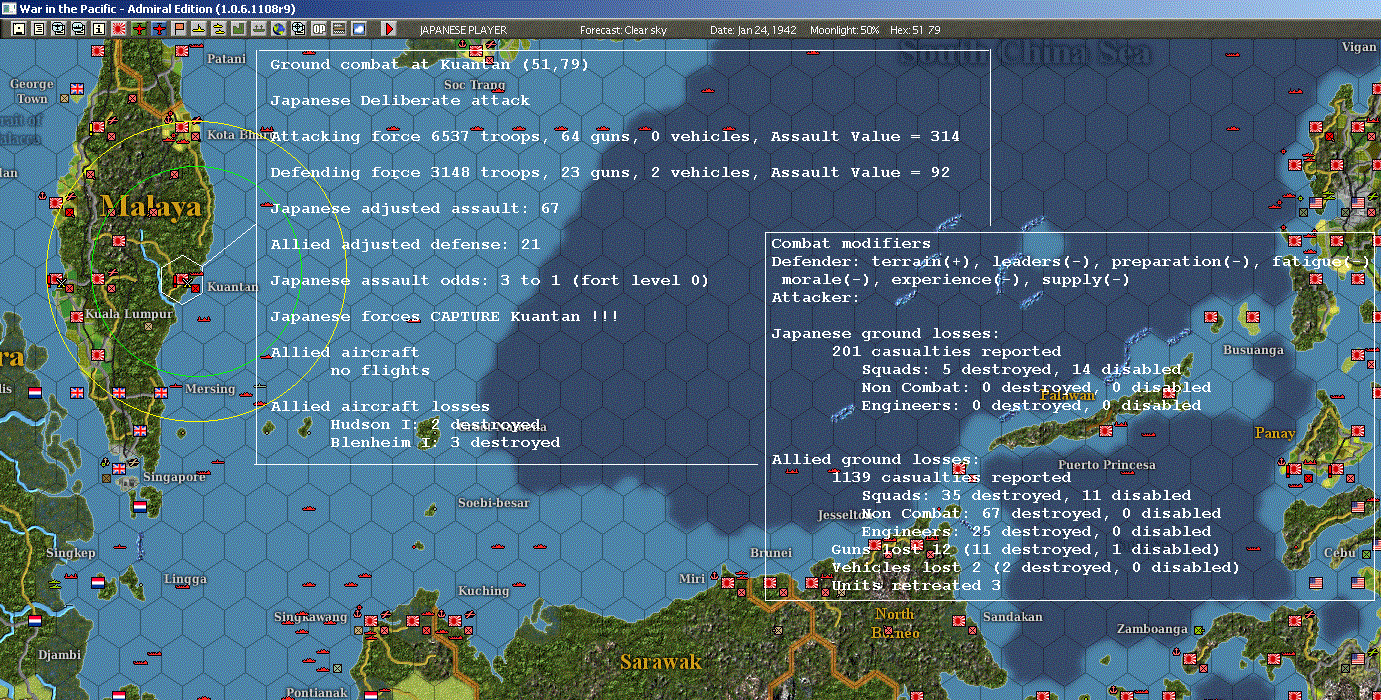The height and width of the screenshot is (700, 1381).
Task: Click 'Japanese forces CAPTURE Kuantan !!!' line
Action: (x=445, y=316)
